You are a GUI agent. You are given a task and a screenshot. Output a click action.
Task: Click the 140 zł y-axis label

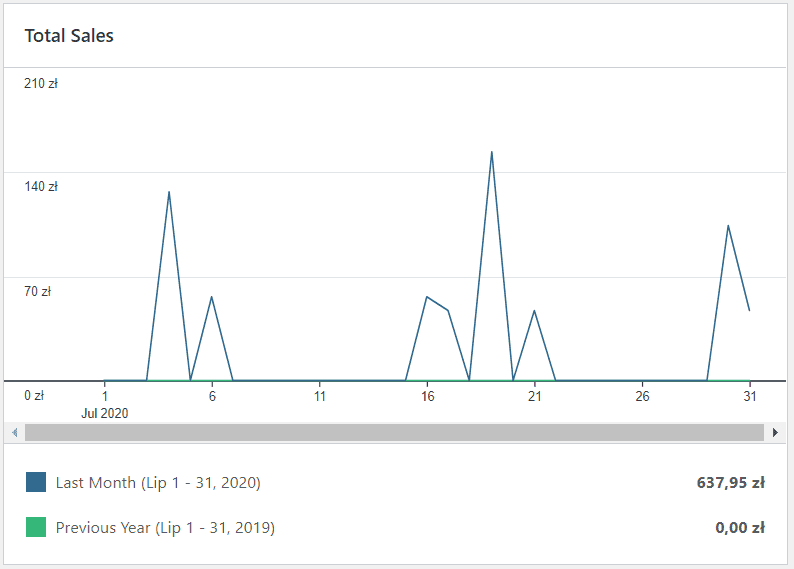coord(41,187)
